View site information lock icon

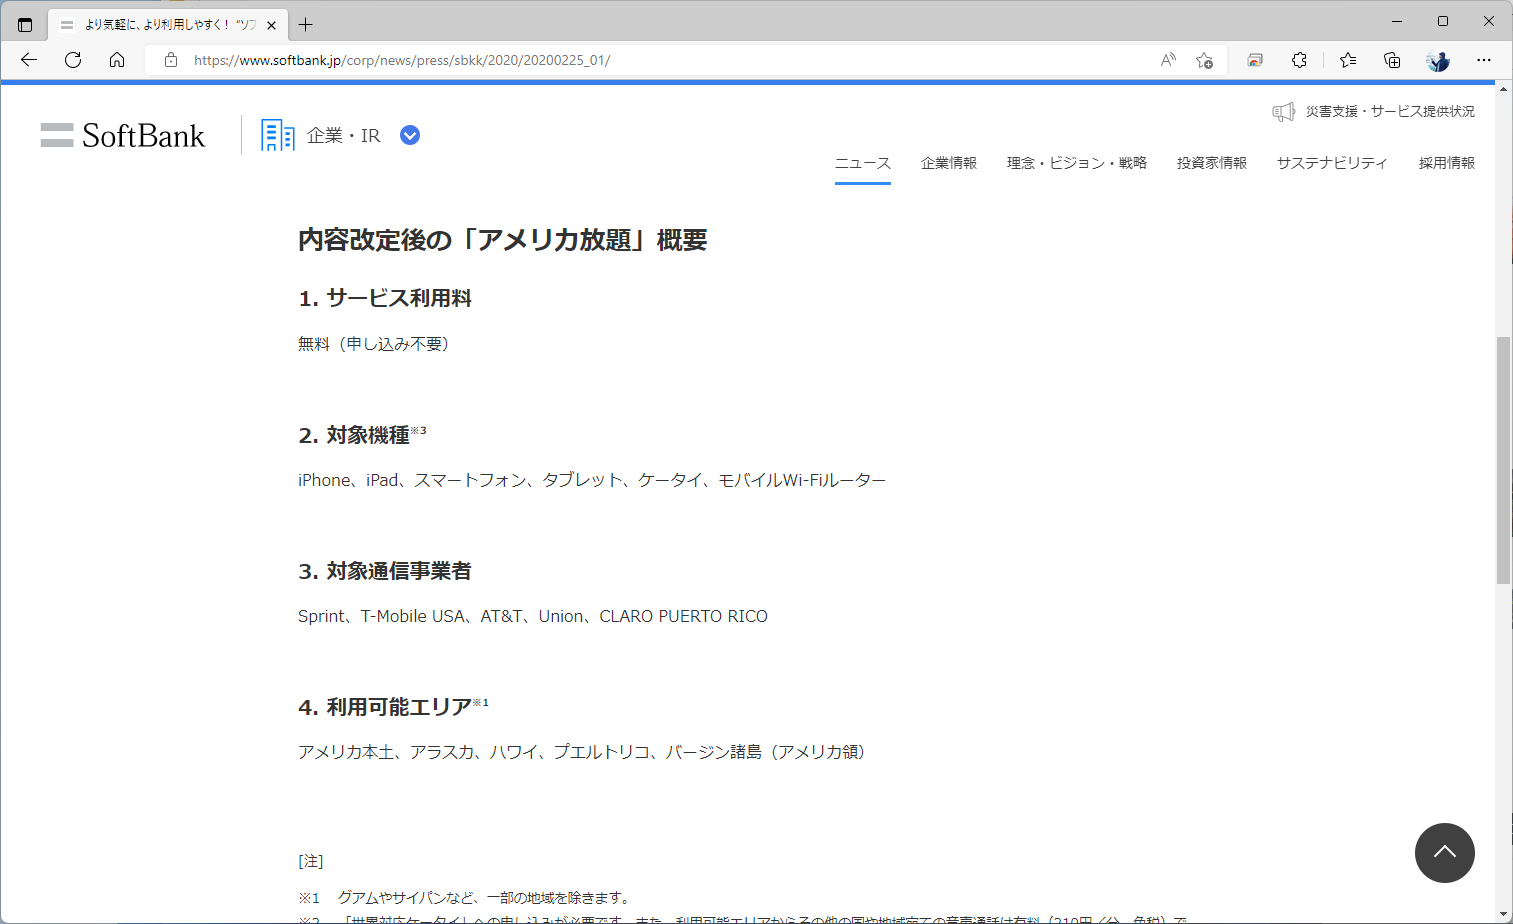(171, 60)
